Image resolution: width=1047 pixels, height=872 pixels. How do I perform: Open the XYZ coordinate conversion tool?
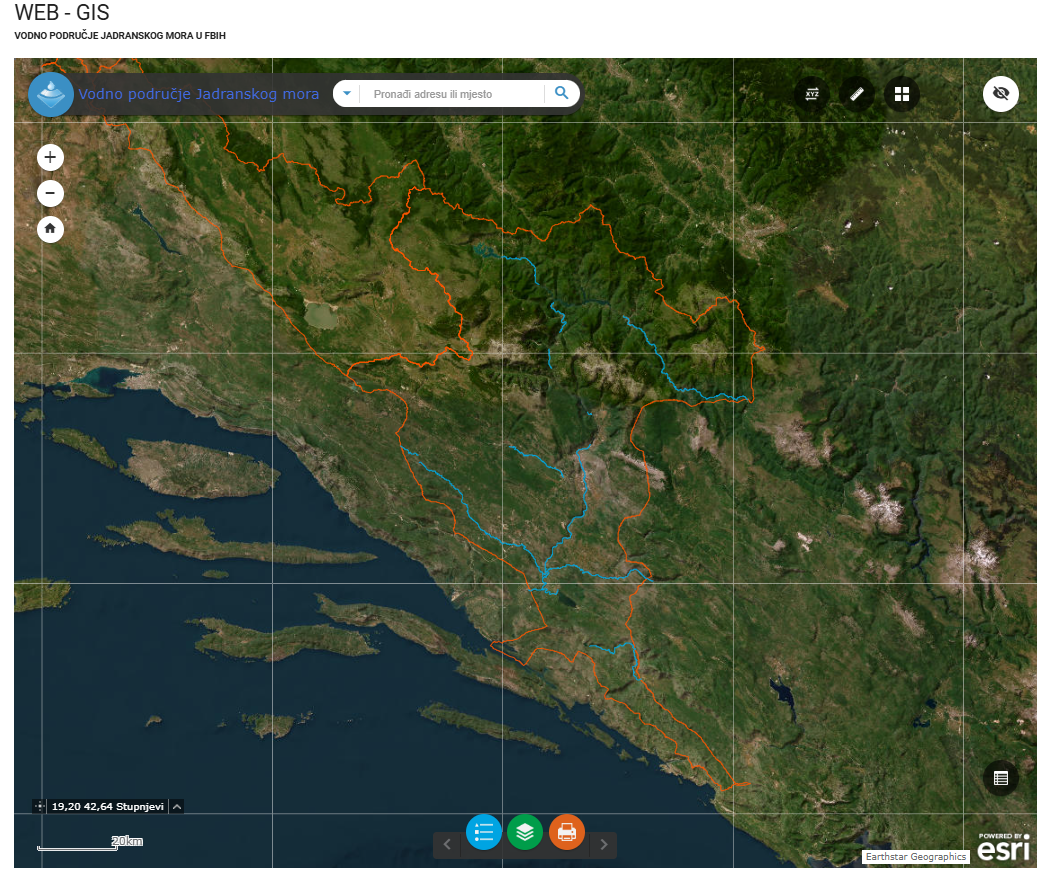click(x=812, y=94)
